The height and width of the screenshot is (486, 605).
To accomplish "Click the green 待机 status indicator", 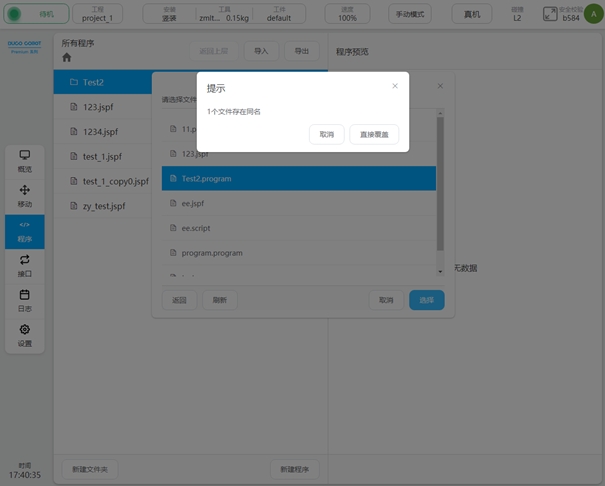I will coord(37,14).
